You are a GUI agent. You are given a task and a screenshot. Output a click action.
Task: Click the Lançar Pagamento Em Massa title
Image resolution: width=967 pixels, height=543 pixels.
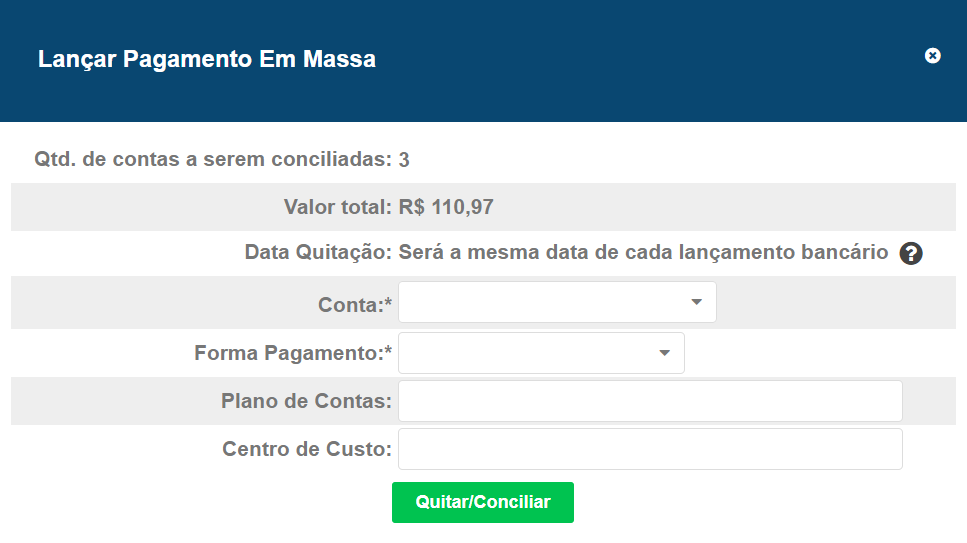pos(207,59)
